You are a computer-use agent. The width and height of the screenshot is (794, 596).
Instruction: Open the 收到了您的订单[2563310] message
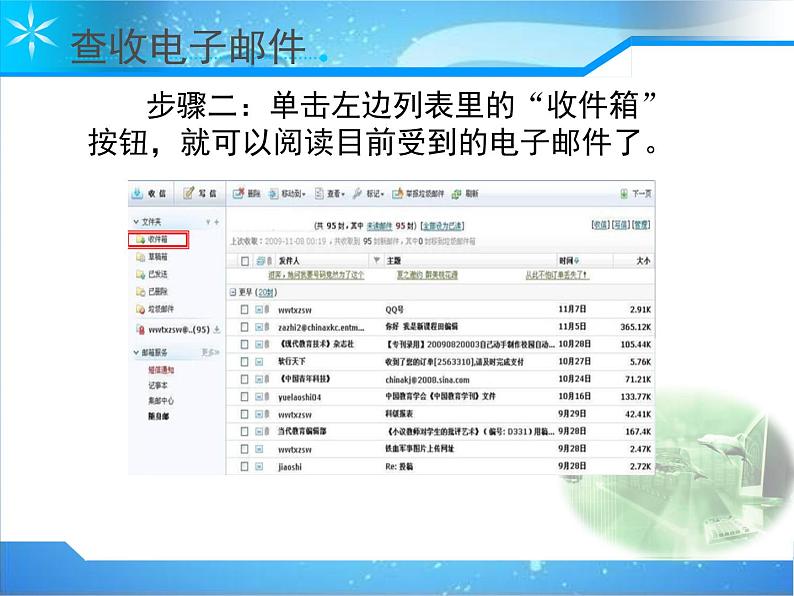(454, 362)
